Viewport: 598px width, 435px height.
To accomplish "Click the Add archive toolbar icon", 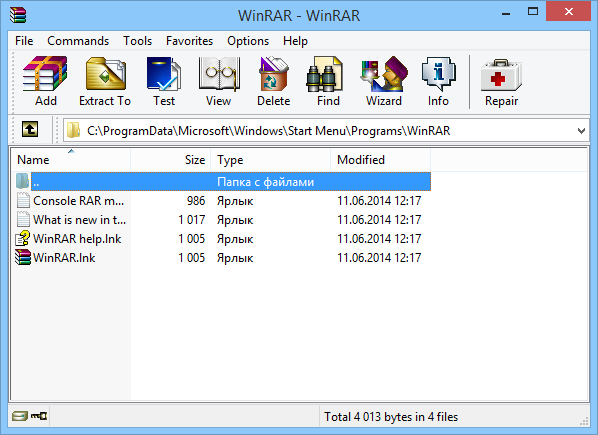I will [x=45, y=74].
